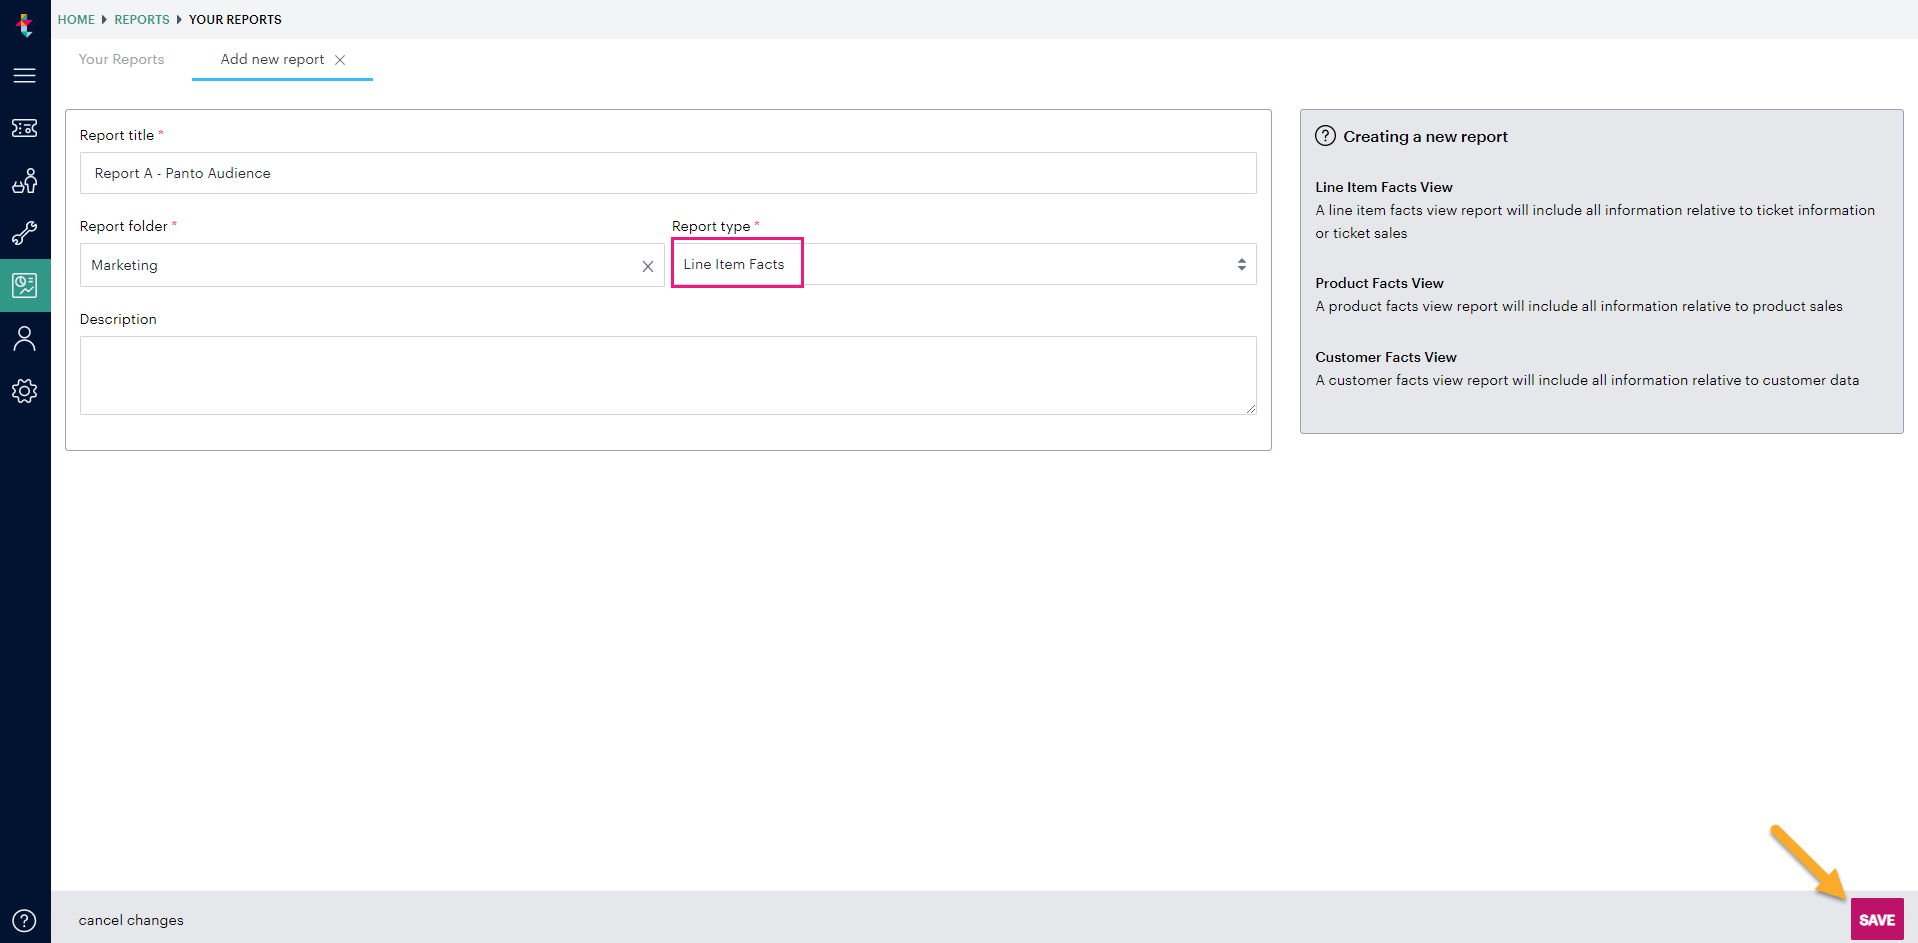This screenshot has width=1918, height=943.
Task: Open the customer profile icon in sidebar
Action: tap(25, 338)
